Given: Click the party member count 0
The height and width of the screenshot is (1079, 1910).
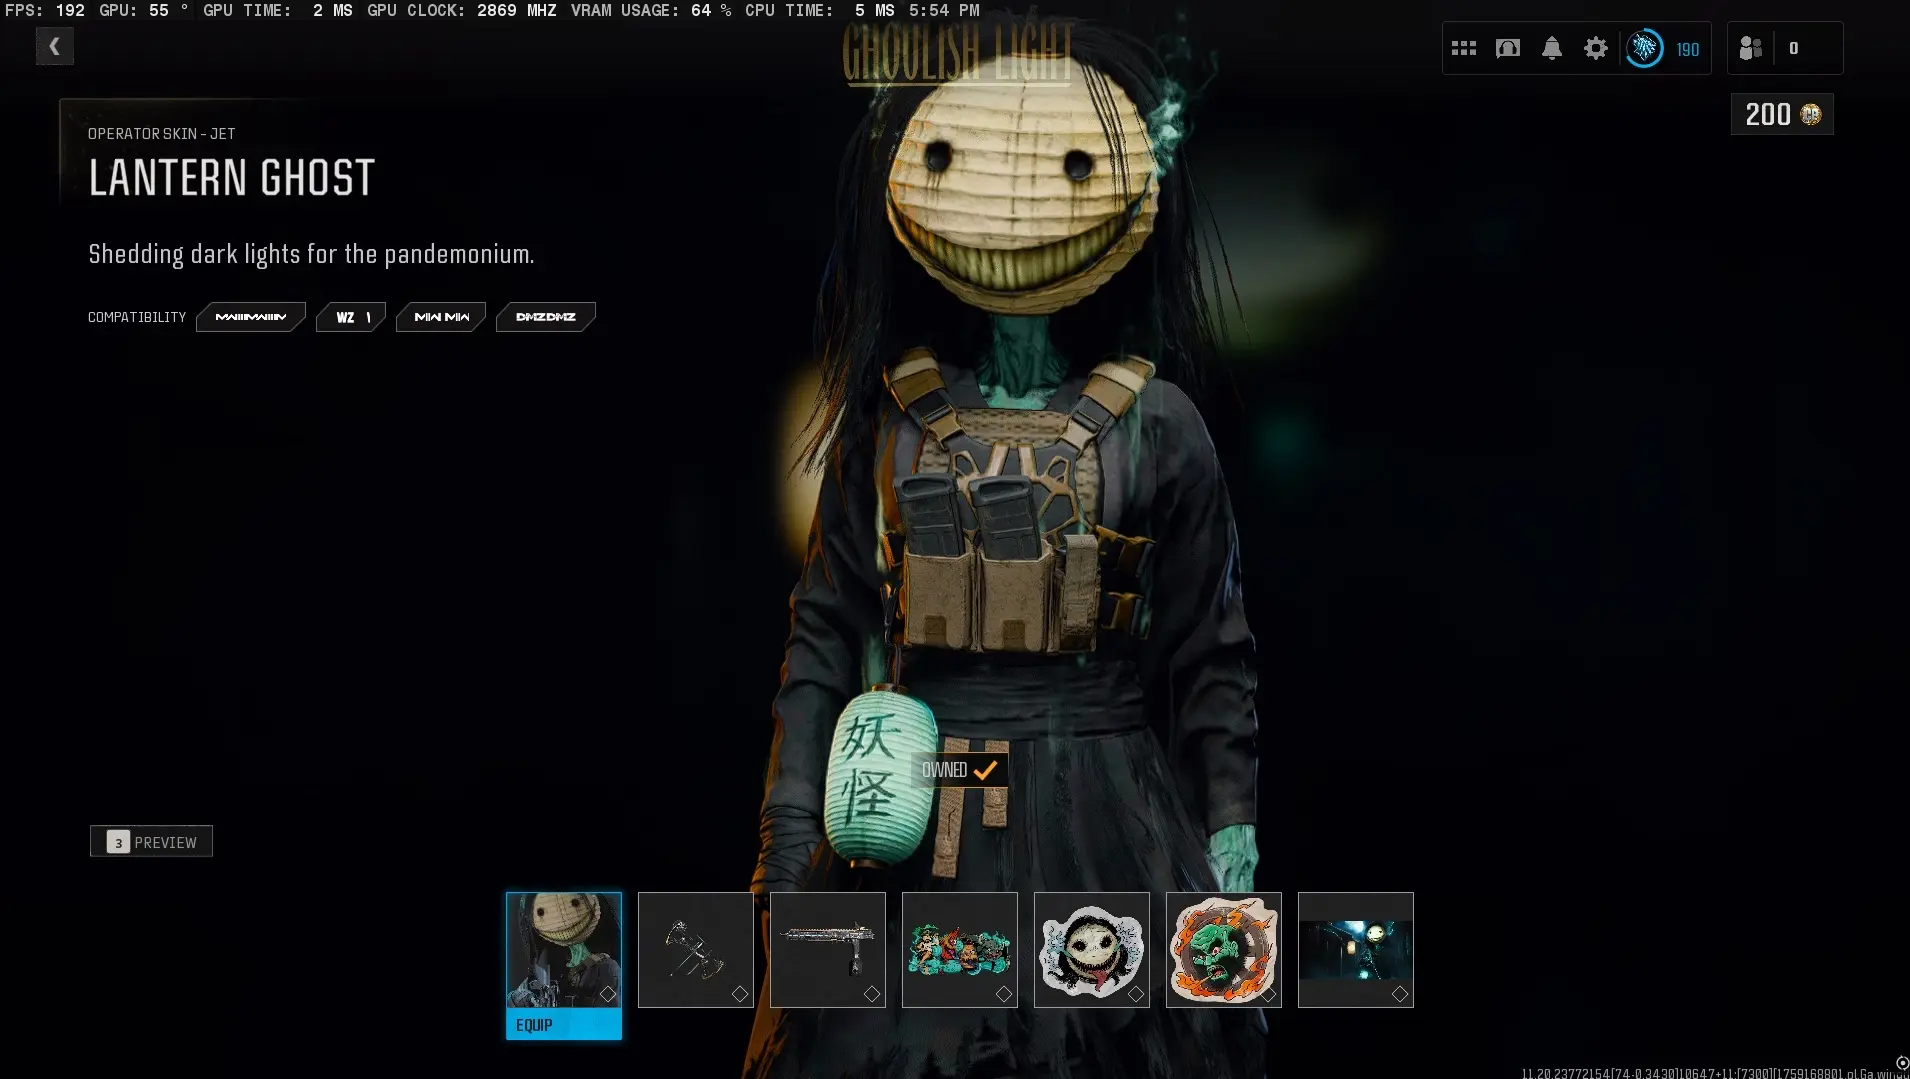Looking at the screenshot, I should tap(1793, 48).
